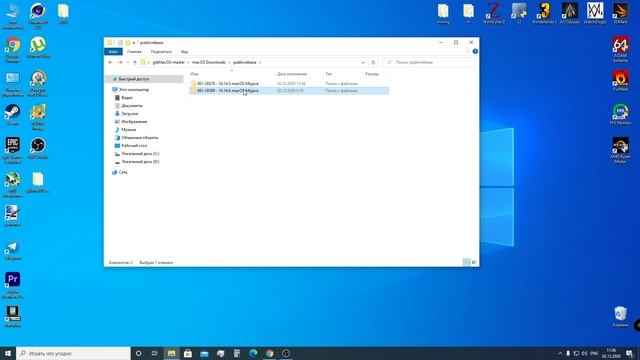Open Microsoft Edge from the taskbar
This screenshot has width=640, height=360.
[x=253, y=353]
